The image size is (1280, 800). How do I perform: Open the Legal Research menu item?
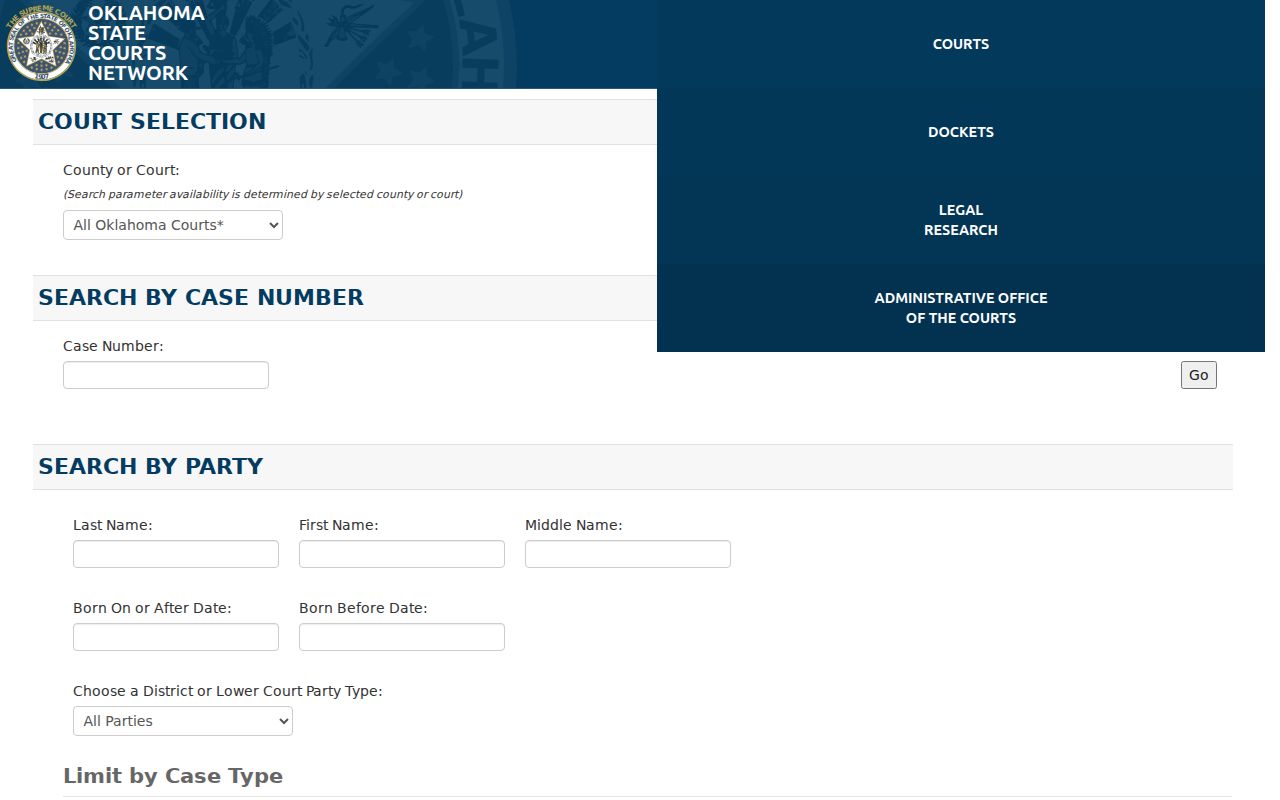click(961, 220)
